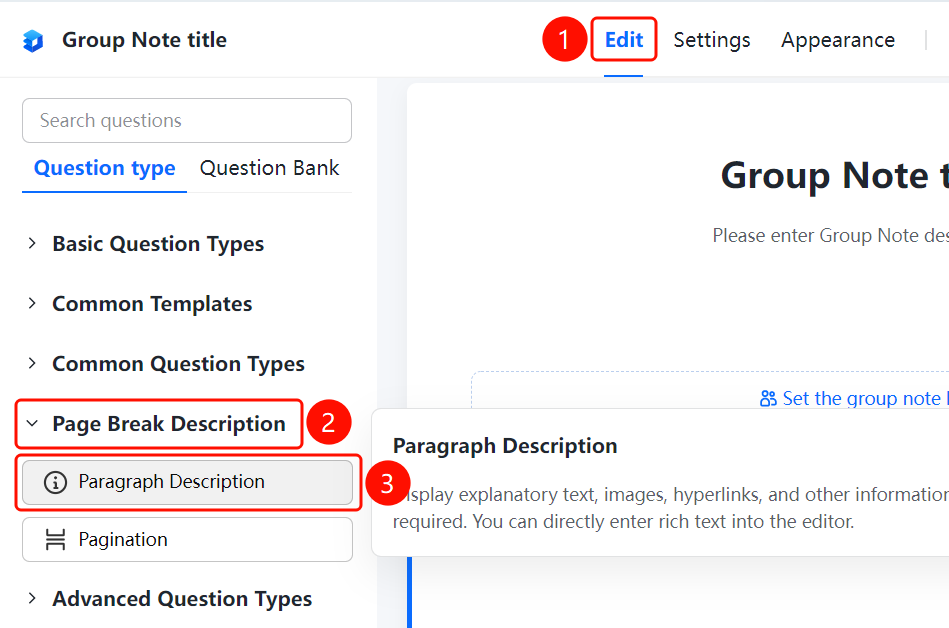Select the Question type tab

coord(105,168)
